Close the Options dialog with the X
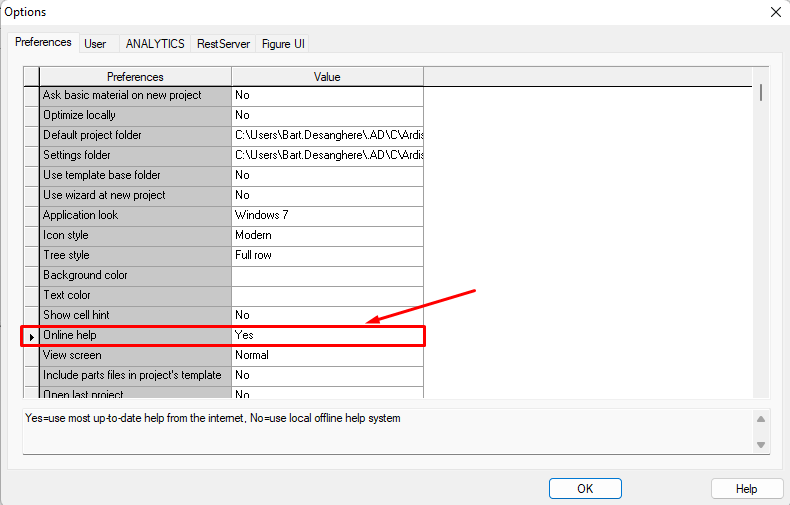This screenshot has width=790, height=505. pos(775,12)
